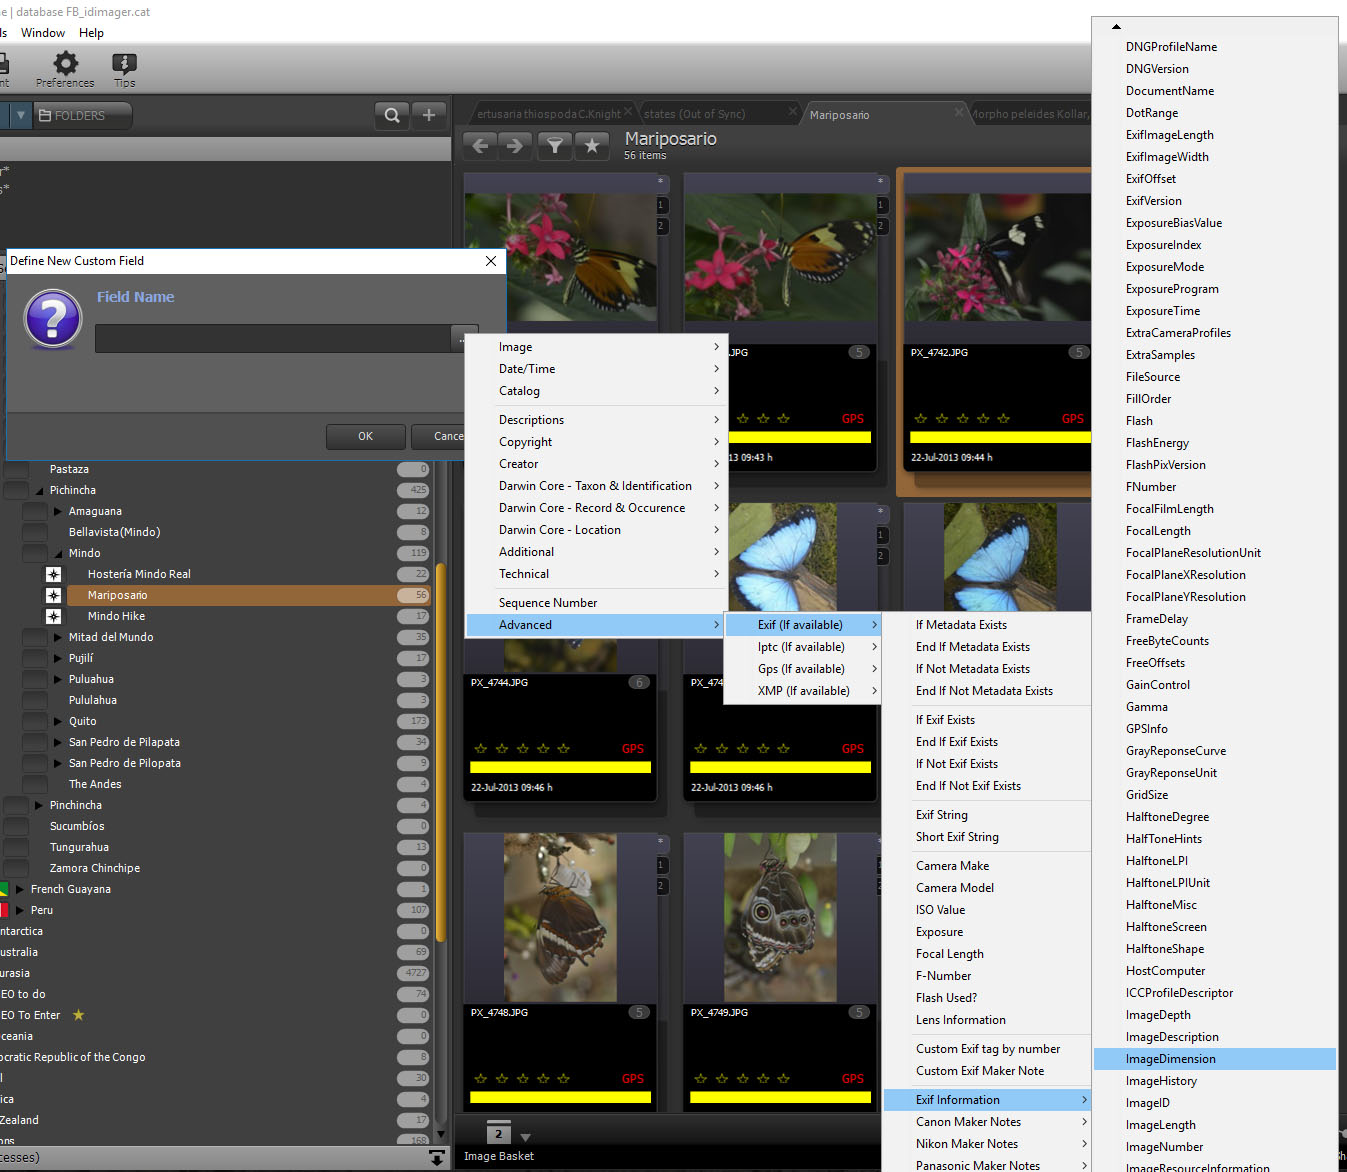Image resolution: width=1347 pixels, height=1172 pixels.
Task: Click compass marker beside Mariposario
Action: pos(53,595)
